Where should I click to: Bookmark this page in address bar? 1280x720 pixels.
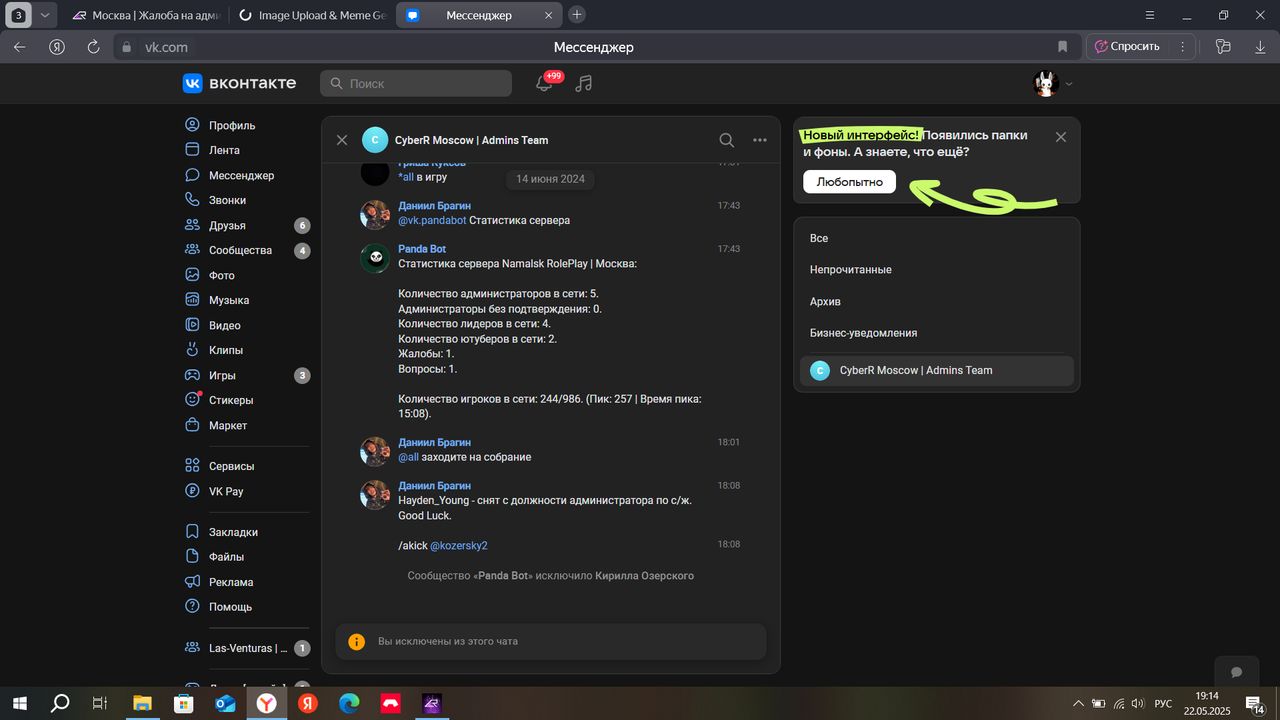click(x=1063, y=47)
